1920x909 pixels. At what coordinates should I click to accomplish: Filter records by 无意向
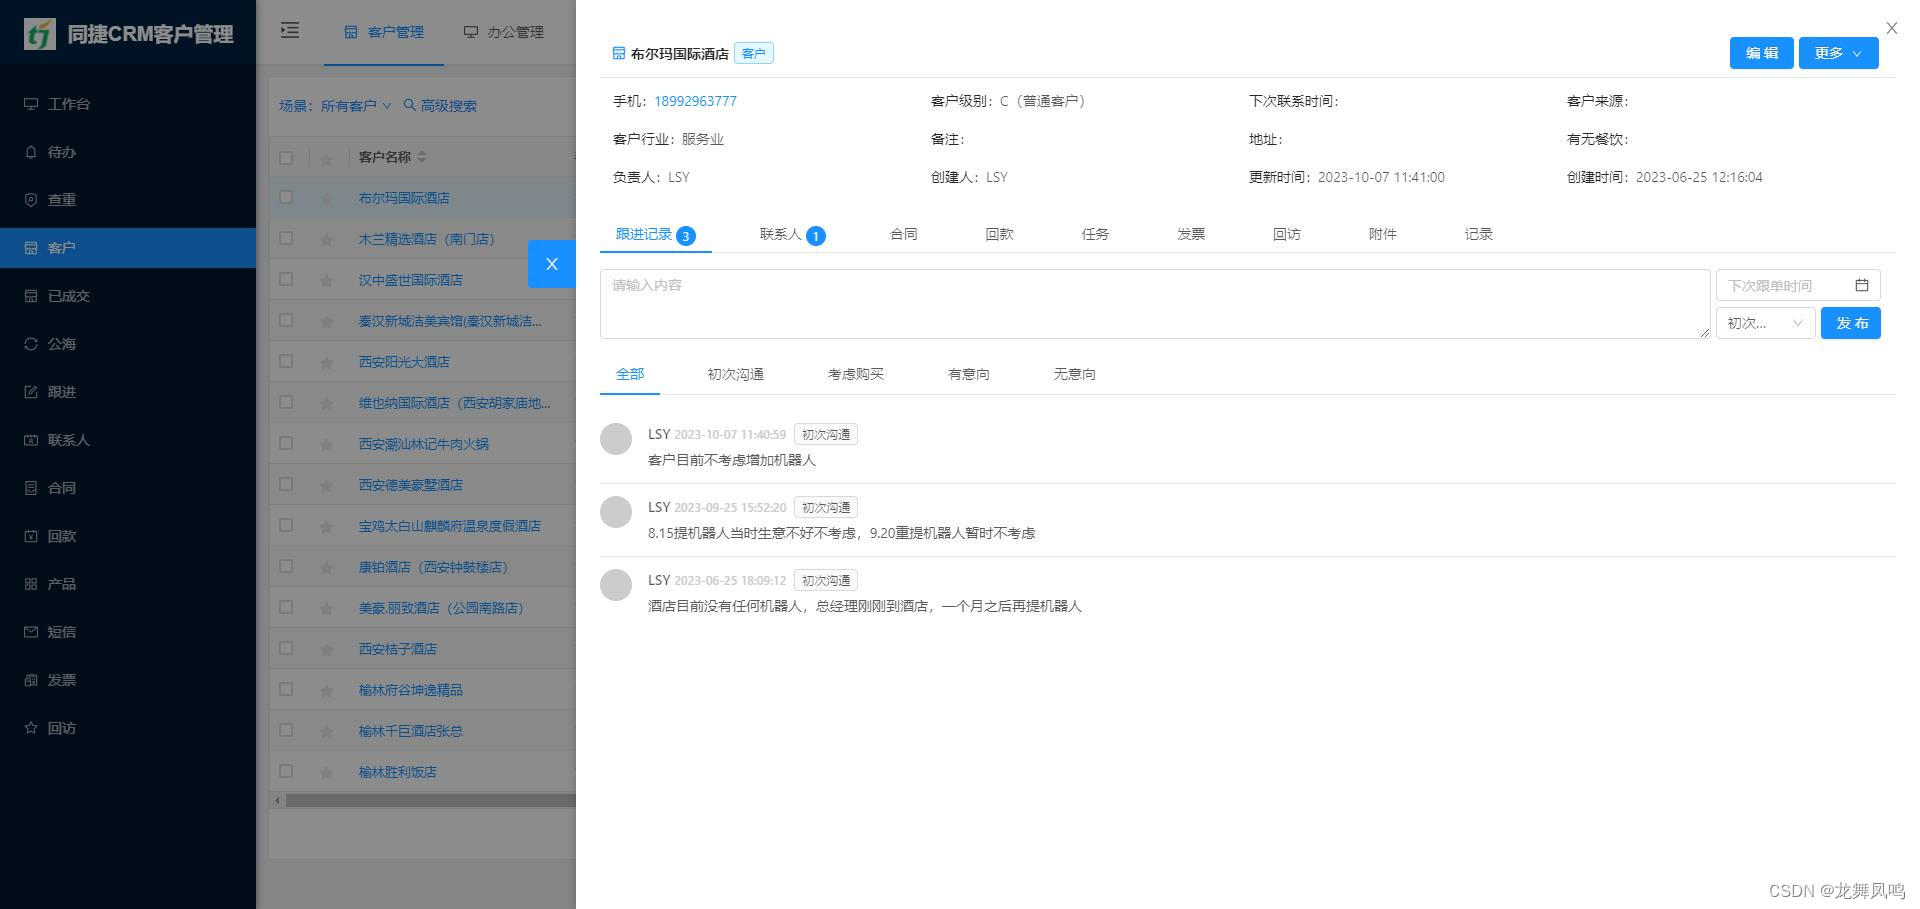(x=1075, y=374)
